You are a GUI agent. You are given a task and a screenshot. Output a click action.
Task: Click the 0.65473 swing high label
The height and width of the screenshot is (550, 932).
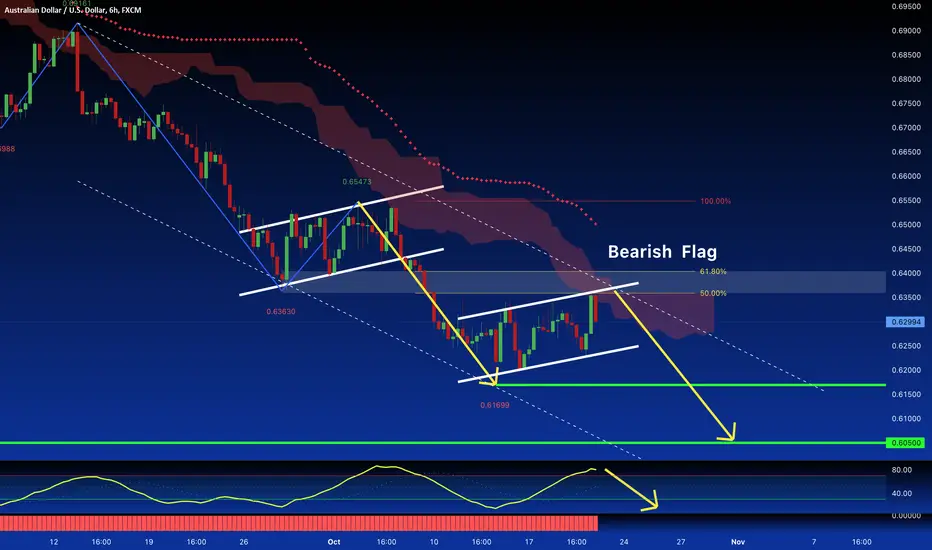tap(357, 181)
